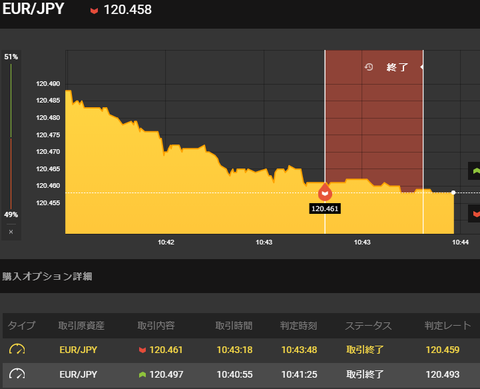This screenshot has width=480, height=389.
Task: Click the 120.461 price label tooltip
Action: click(x=325, y=209)
